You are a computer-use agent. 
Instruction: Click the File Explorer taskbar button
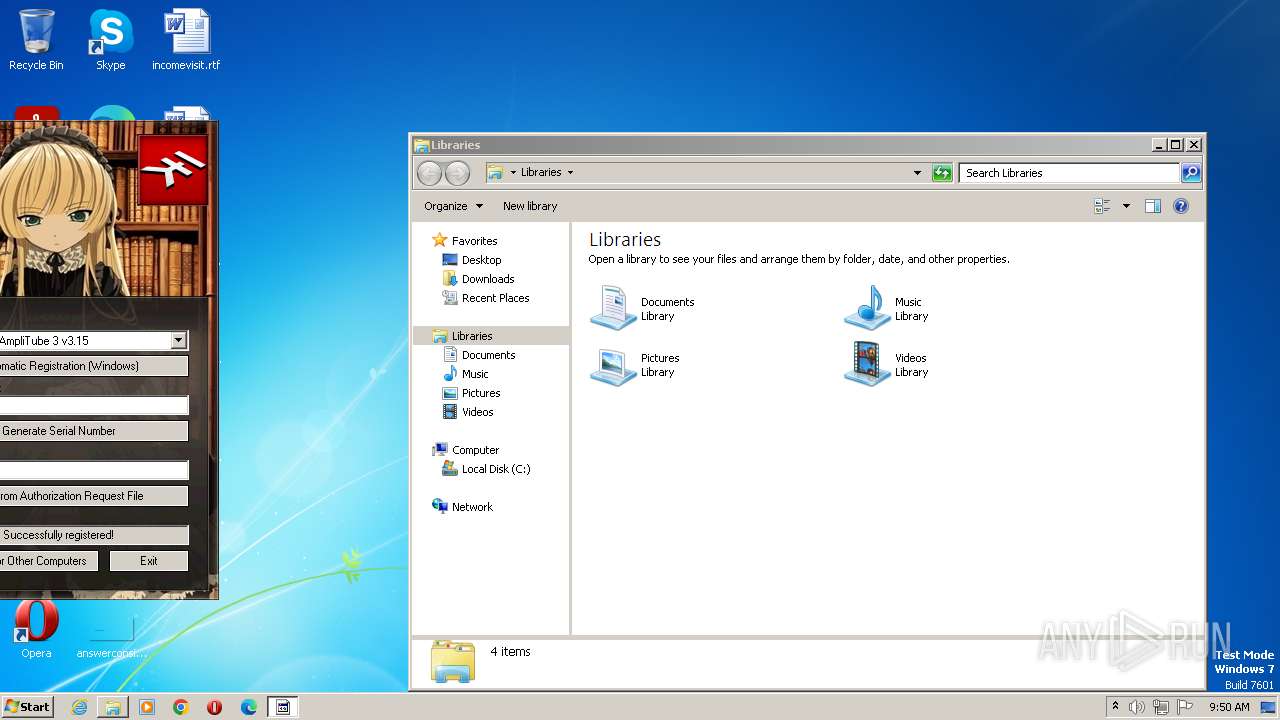pos(113,707)
